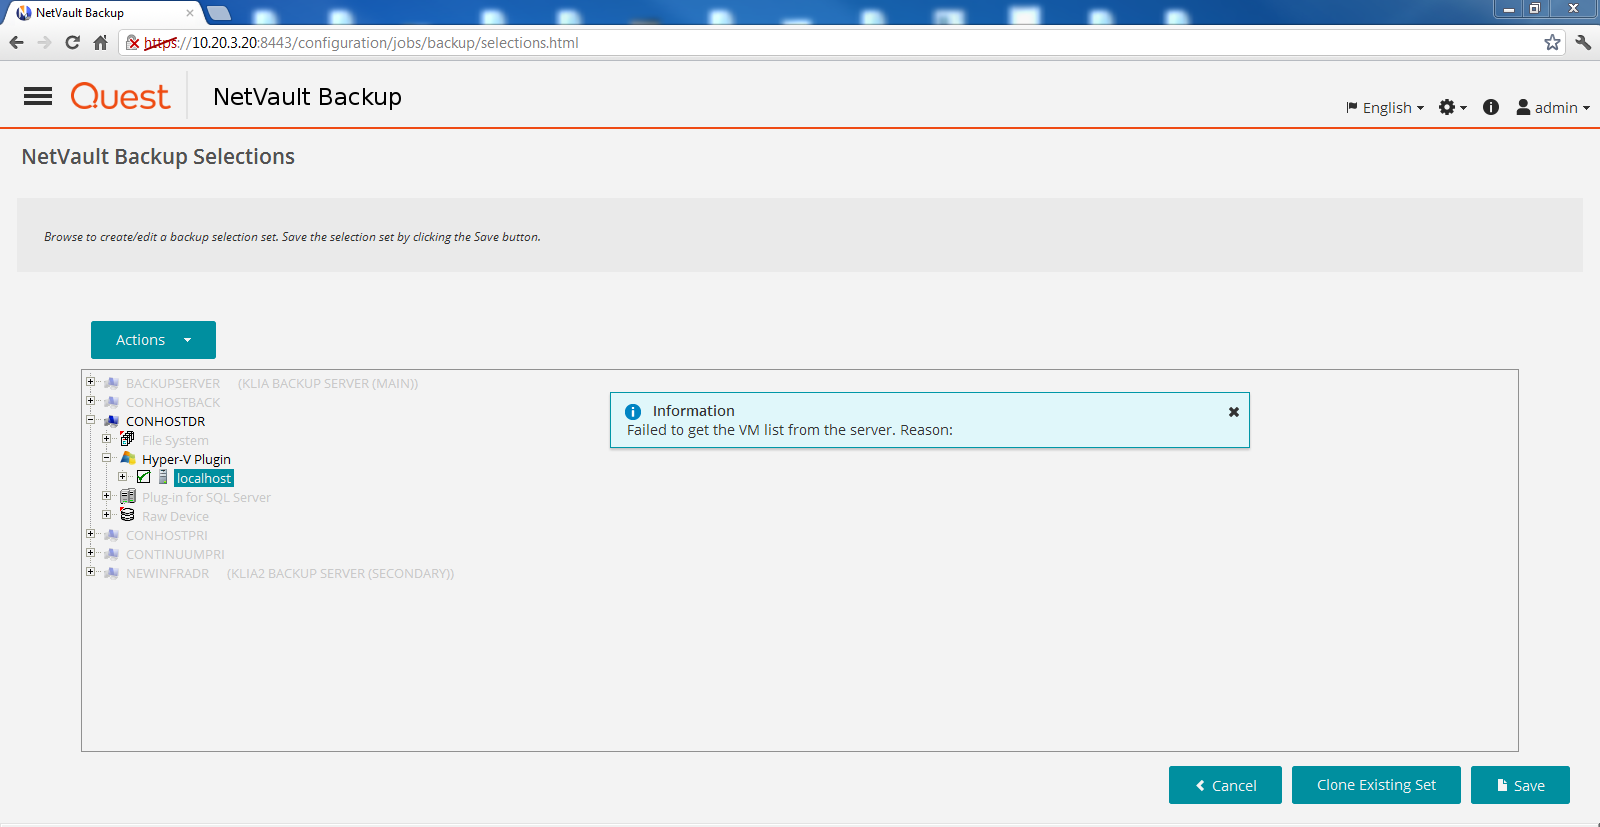
Task: Click the information about icon in header
Action: [1491, 107]
